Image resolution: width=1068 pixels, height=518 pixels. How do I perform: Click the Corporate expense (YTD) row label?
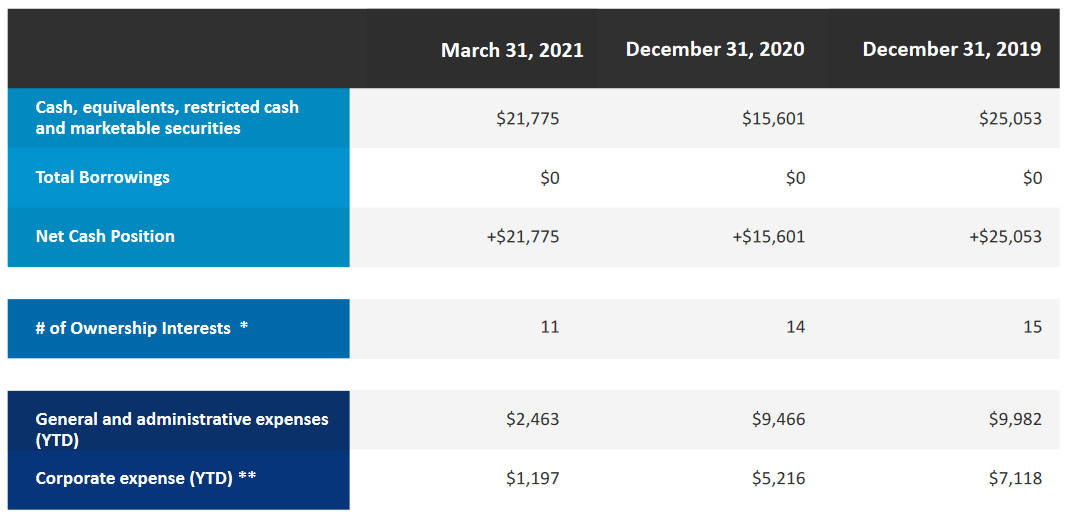tap(145, 478)
